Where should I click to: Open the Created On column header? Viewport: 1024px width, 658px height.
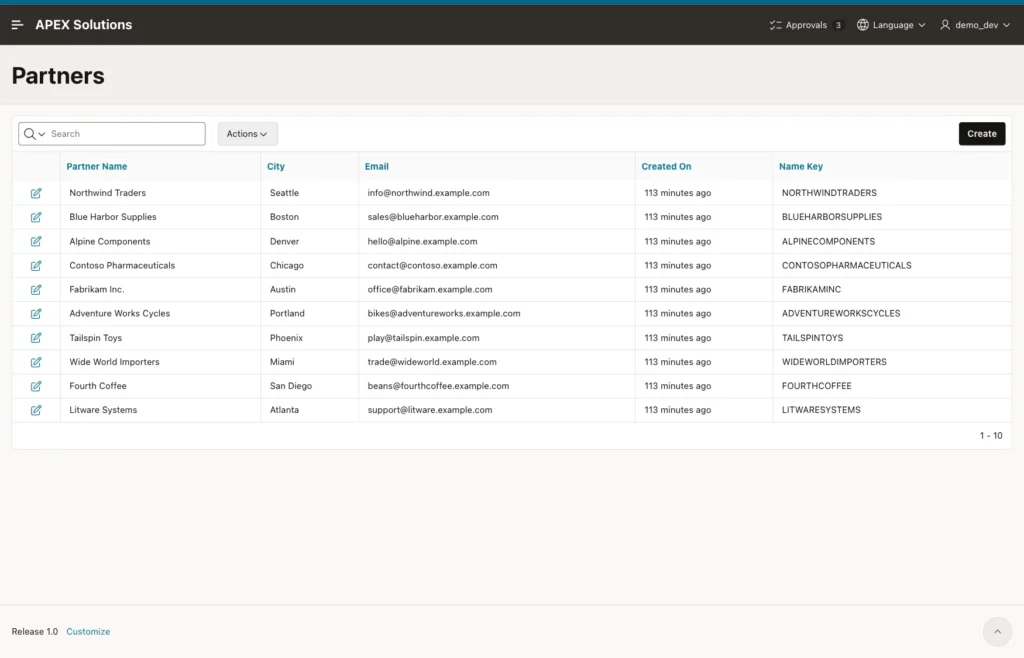click(666, 166)
